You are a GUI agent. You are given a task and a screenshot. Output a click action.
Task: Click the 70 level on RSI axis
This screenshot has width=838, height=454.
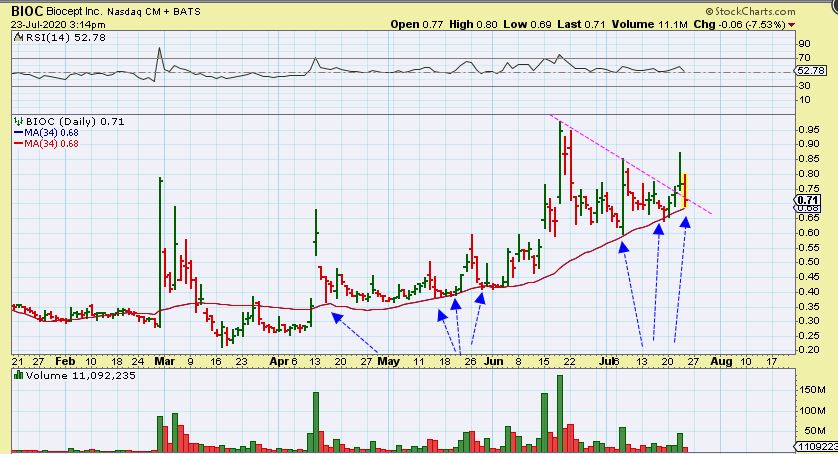[804, 58]
